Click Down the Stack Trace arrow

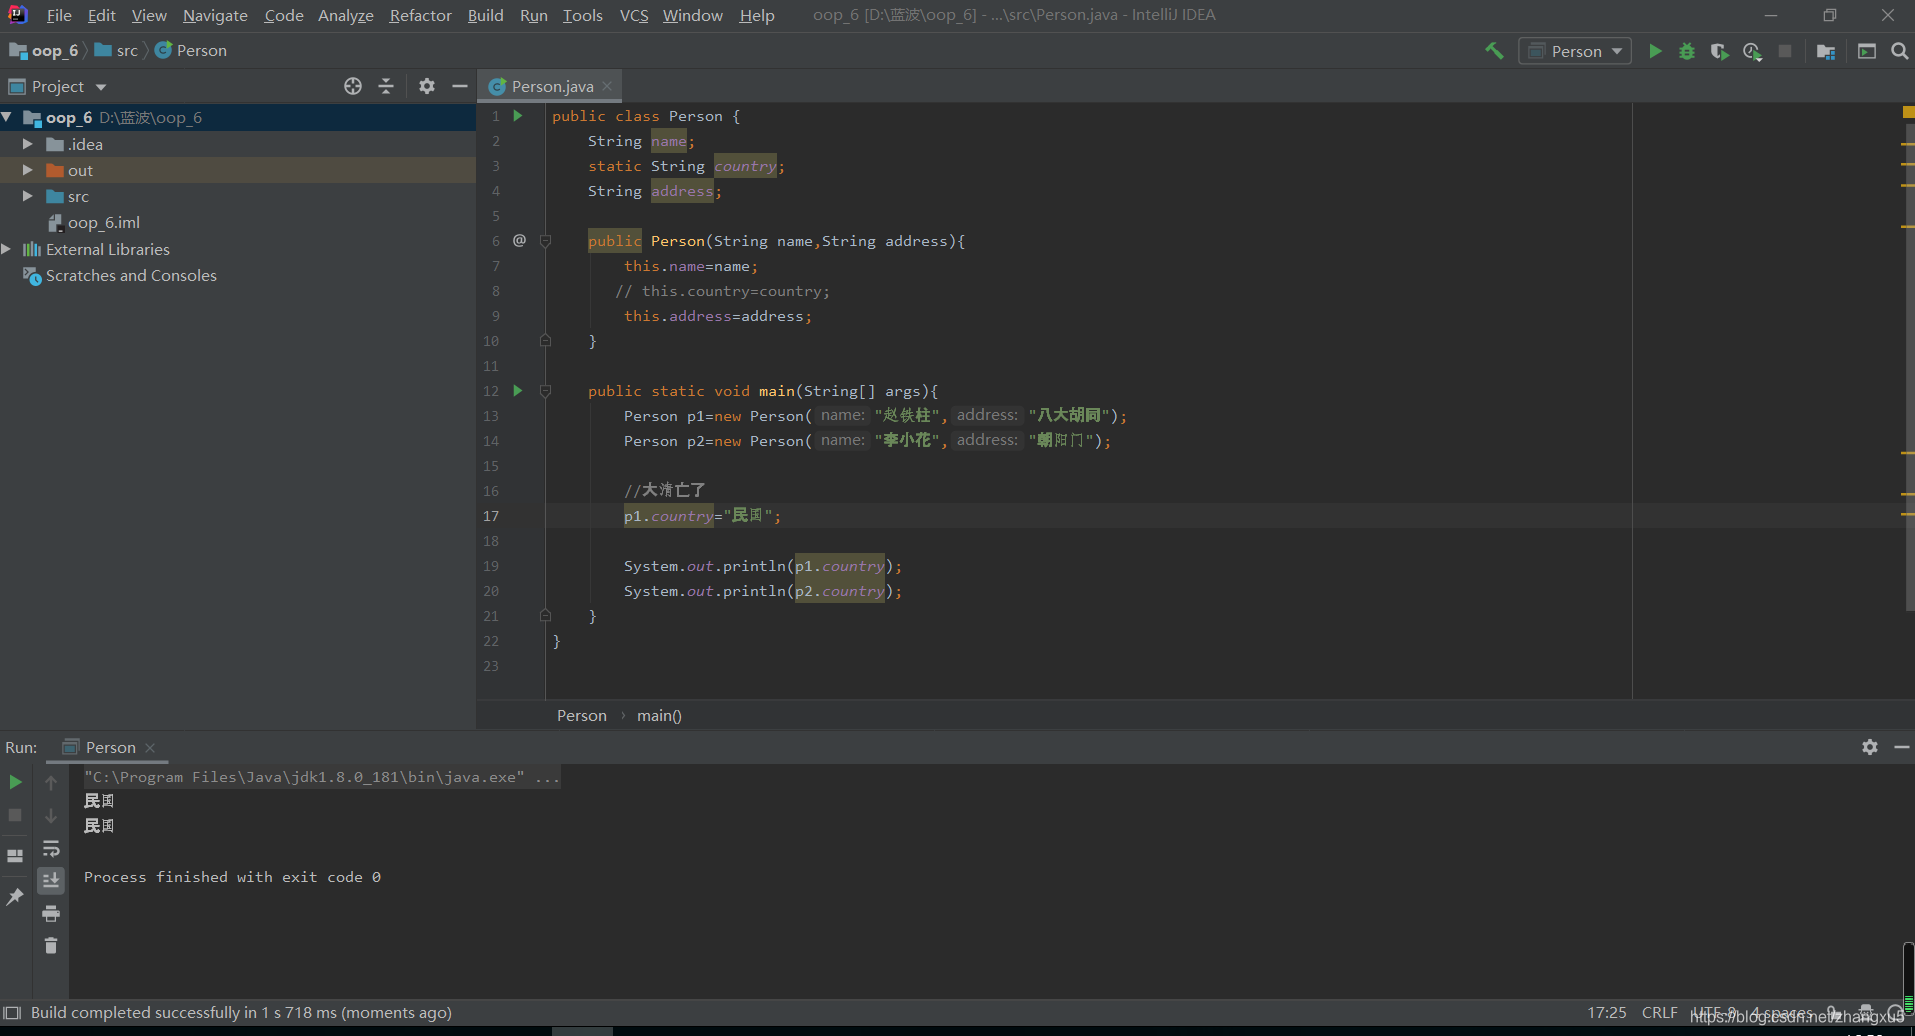pos(51,815)
